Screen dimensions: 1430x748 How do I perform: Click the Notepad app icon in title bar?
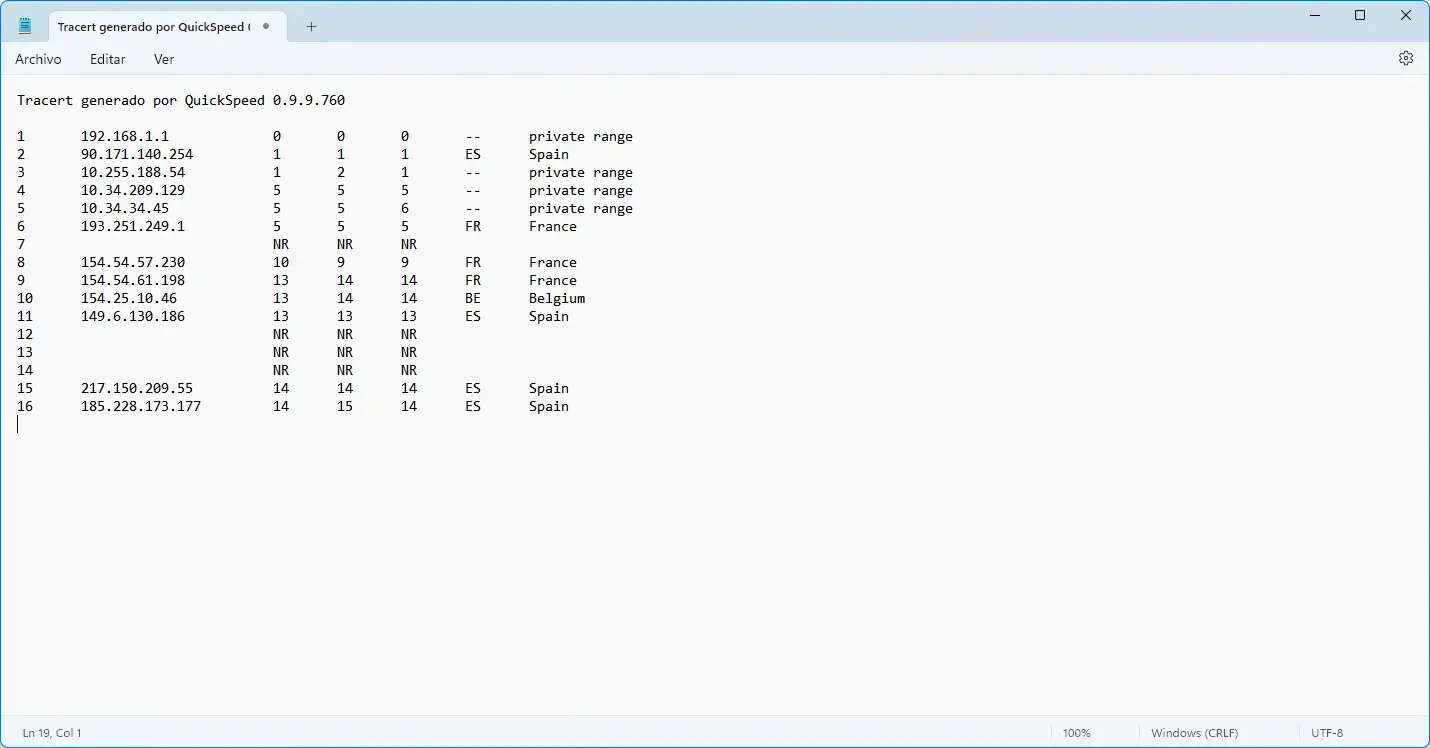tap(25, 26)
